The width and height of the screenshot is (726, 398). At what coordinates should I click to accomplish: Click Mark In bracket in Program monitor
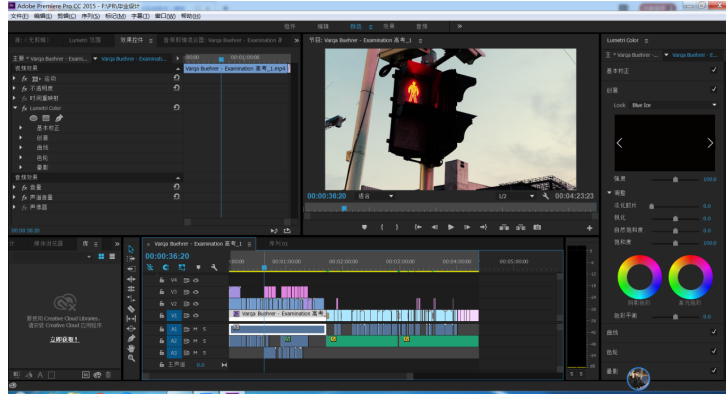coord(382,227)
